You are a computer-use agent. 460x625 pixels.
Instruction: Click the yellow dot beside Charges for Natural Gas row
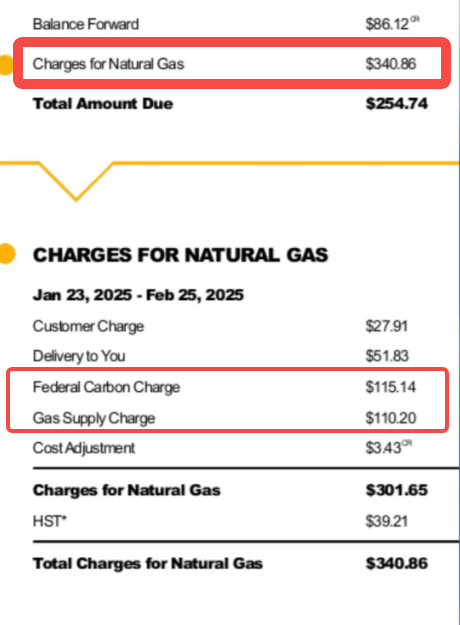coord(6,65)
